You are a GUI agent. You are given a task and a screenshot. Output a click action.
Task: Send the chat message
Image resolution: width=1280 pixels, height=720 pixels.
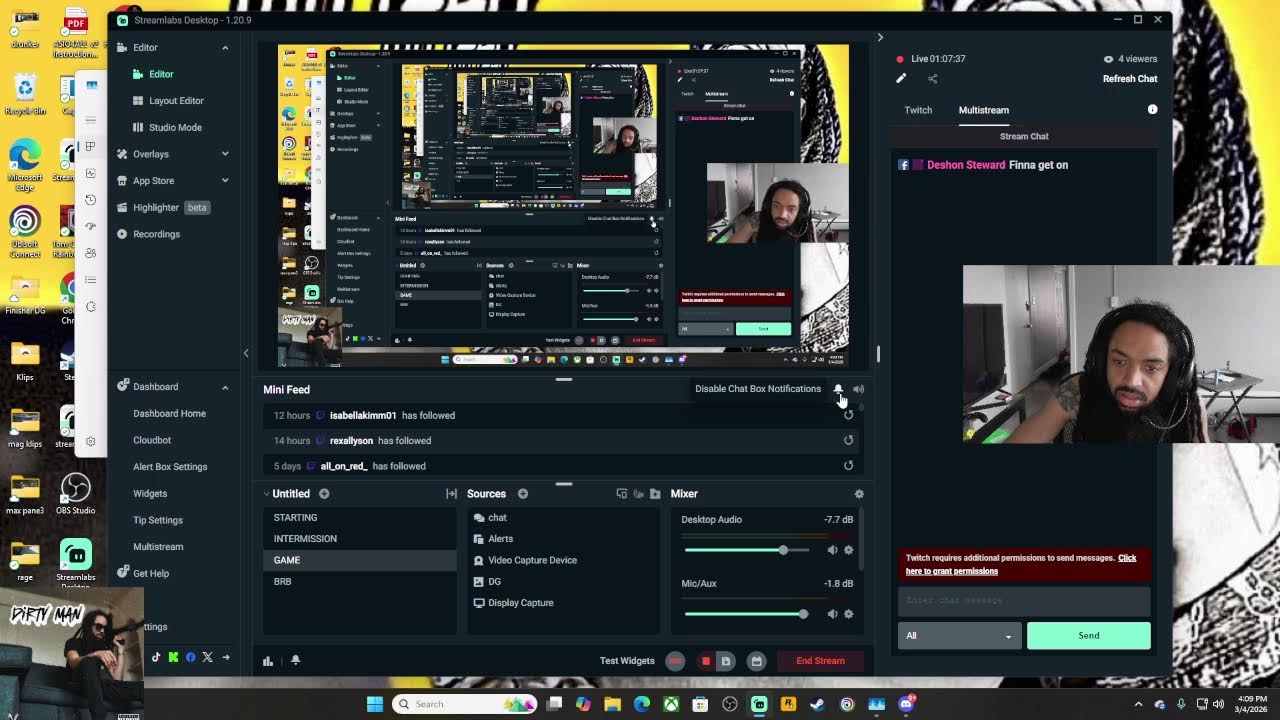click(1088, 636)
